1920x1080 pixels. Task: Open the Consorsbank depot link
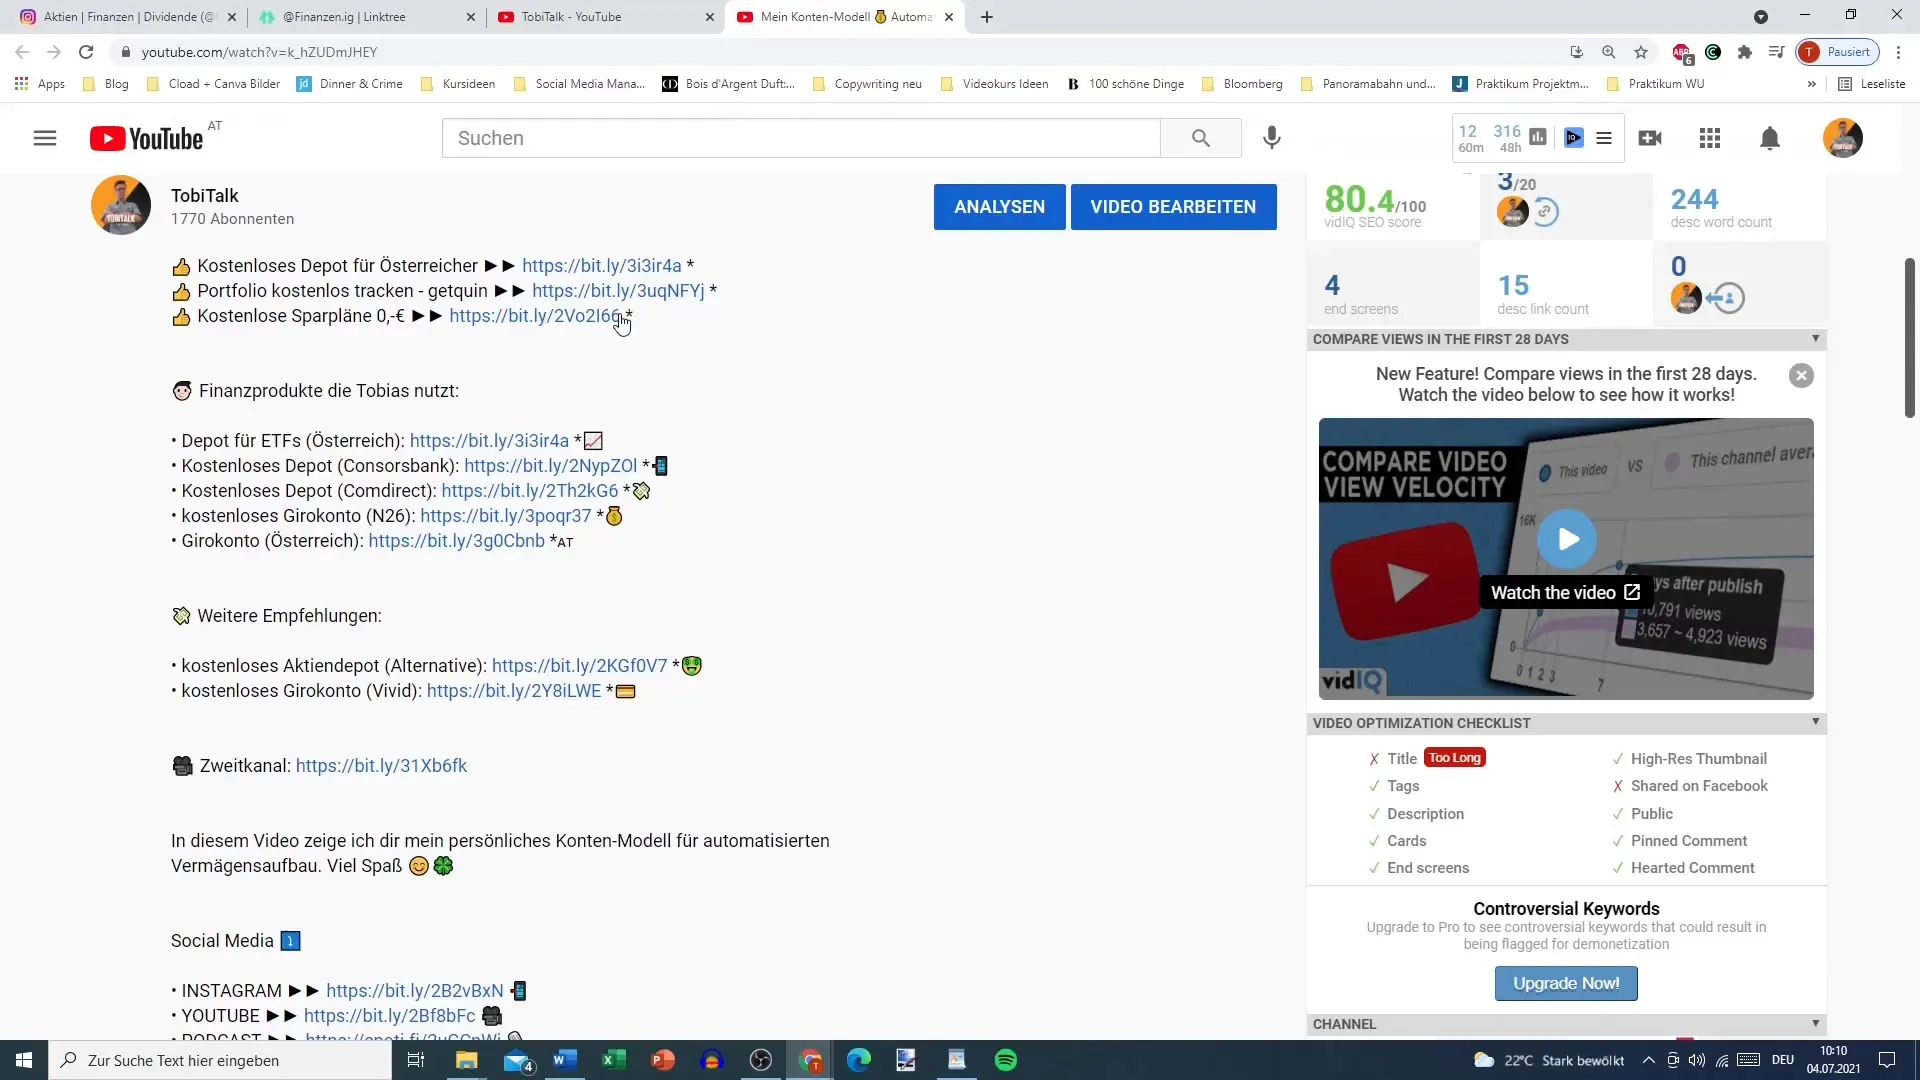pyautogui.click(x=550, y=466)
